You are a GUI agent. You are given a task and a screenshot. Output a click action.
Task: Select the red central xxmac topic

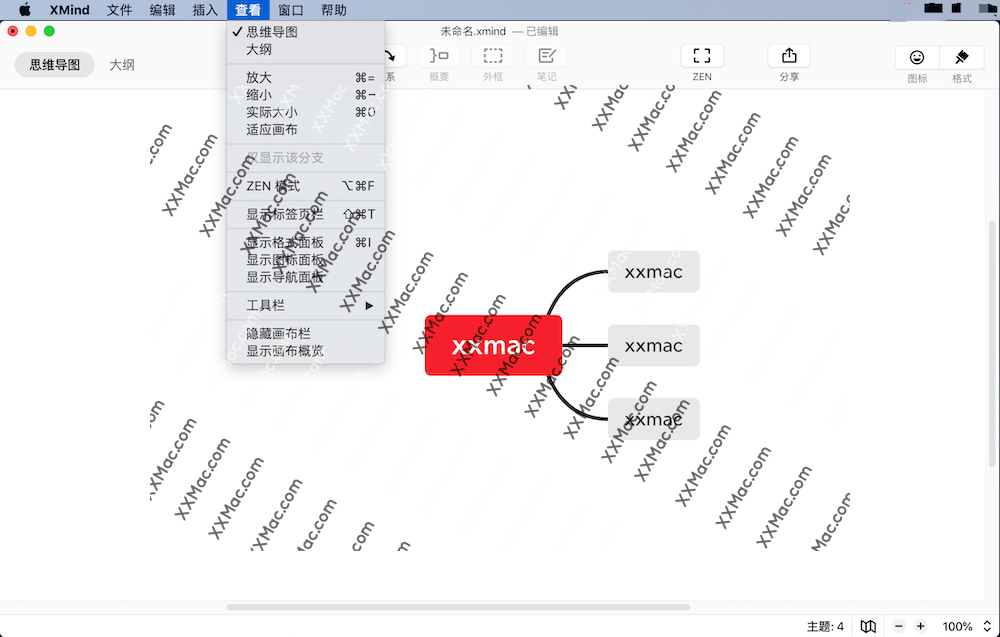(493, 346)
